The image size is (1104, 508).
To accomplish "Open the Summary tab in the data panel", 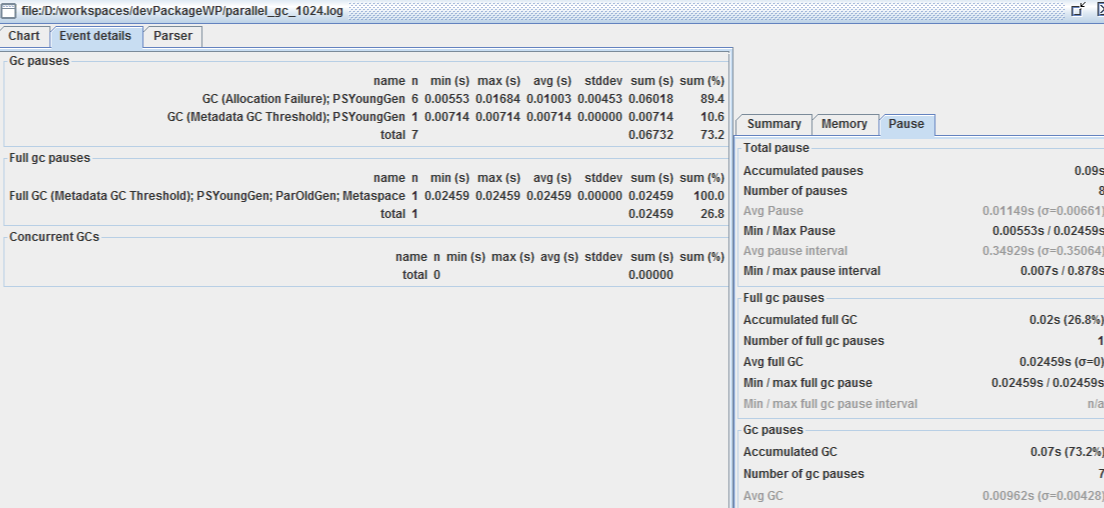I will point(774,124).
